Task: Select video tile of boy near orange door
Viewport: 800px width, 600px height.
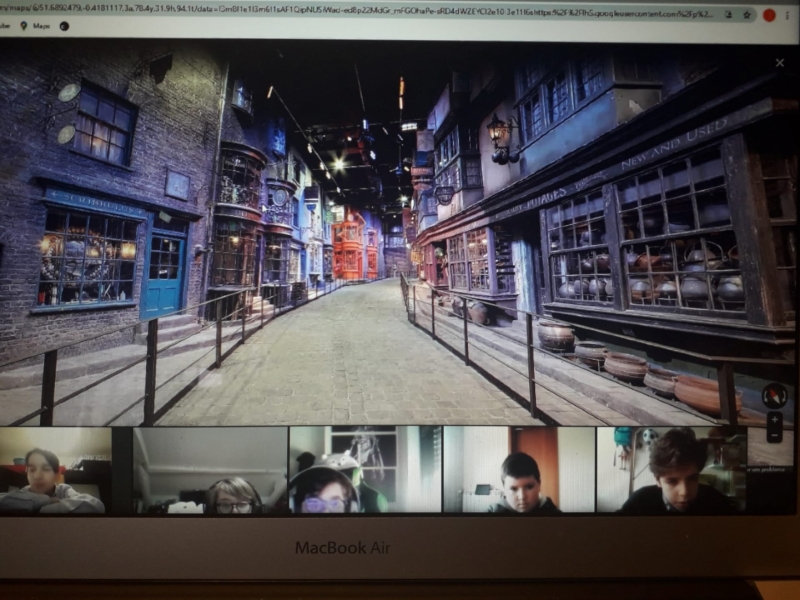Action: point(519,470)
